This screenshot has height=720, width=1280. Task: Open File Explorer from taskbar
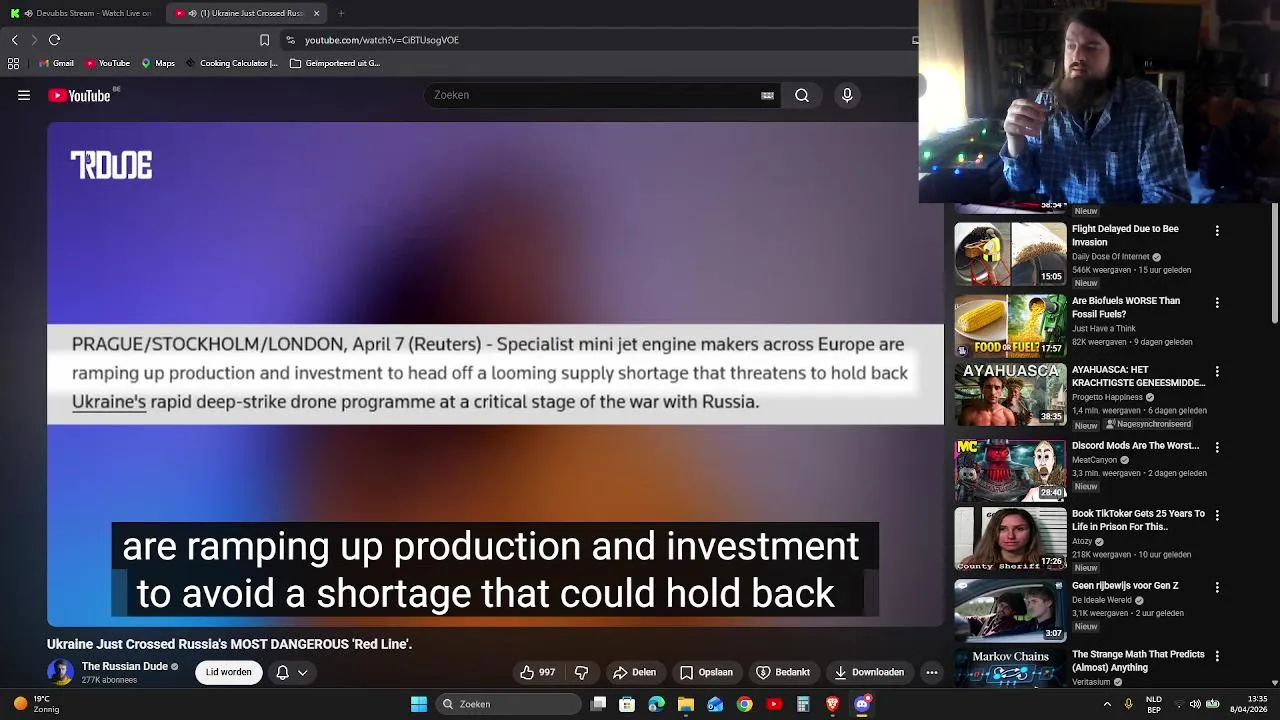tap(686, 704)
